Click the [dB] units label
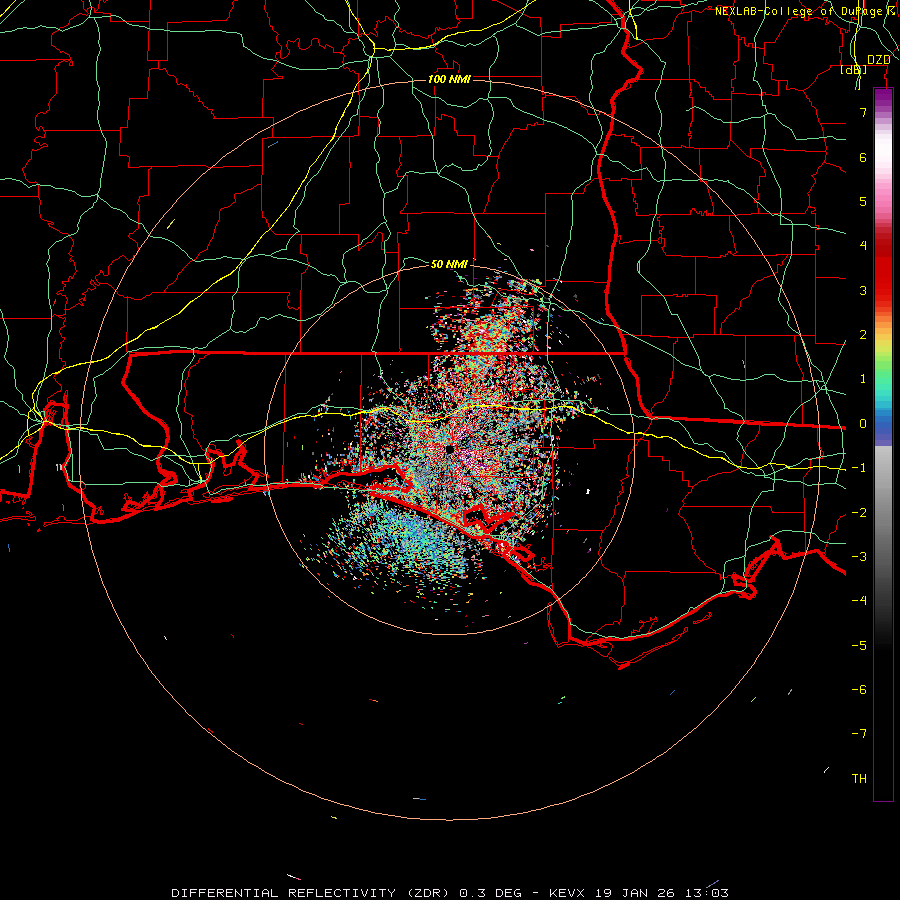 pos(854,69)
